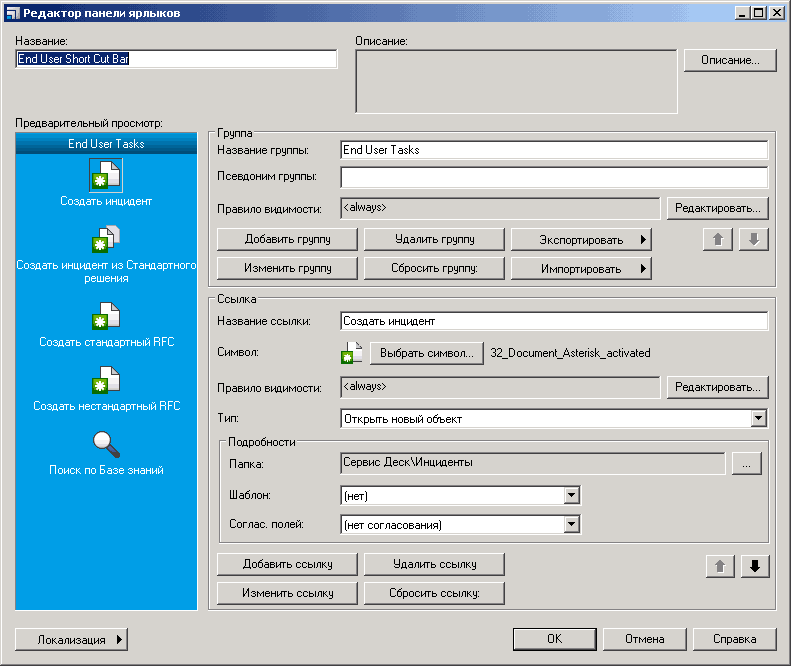Click the 'Создать стандартный RFC' label

106,342
